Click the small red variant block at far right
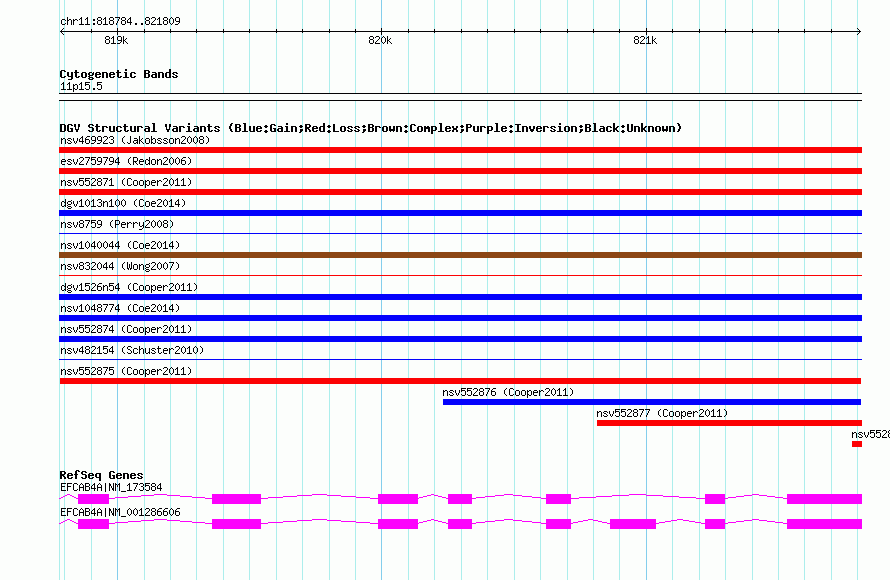This screenshot has height=580, width=890. 857,444
